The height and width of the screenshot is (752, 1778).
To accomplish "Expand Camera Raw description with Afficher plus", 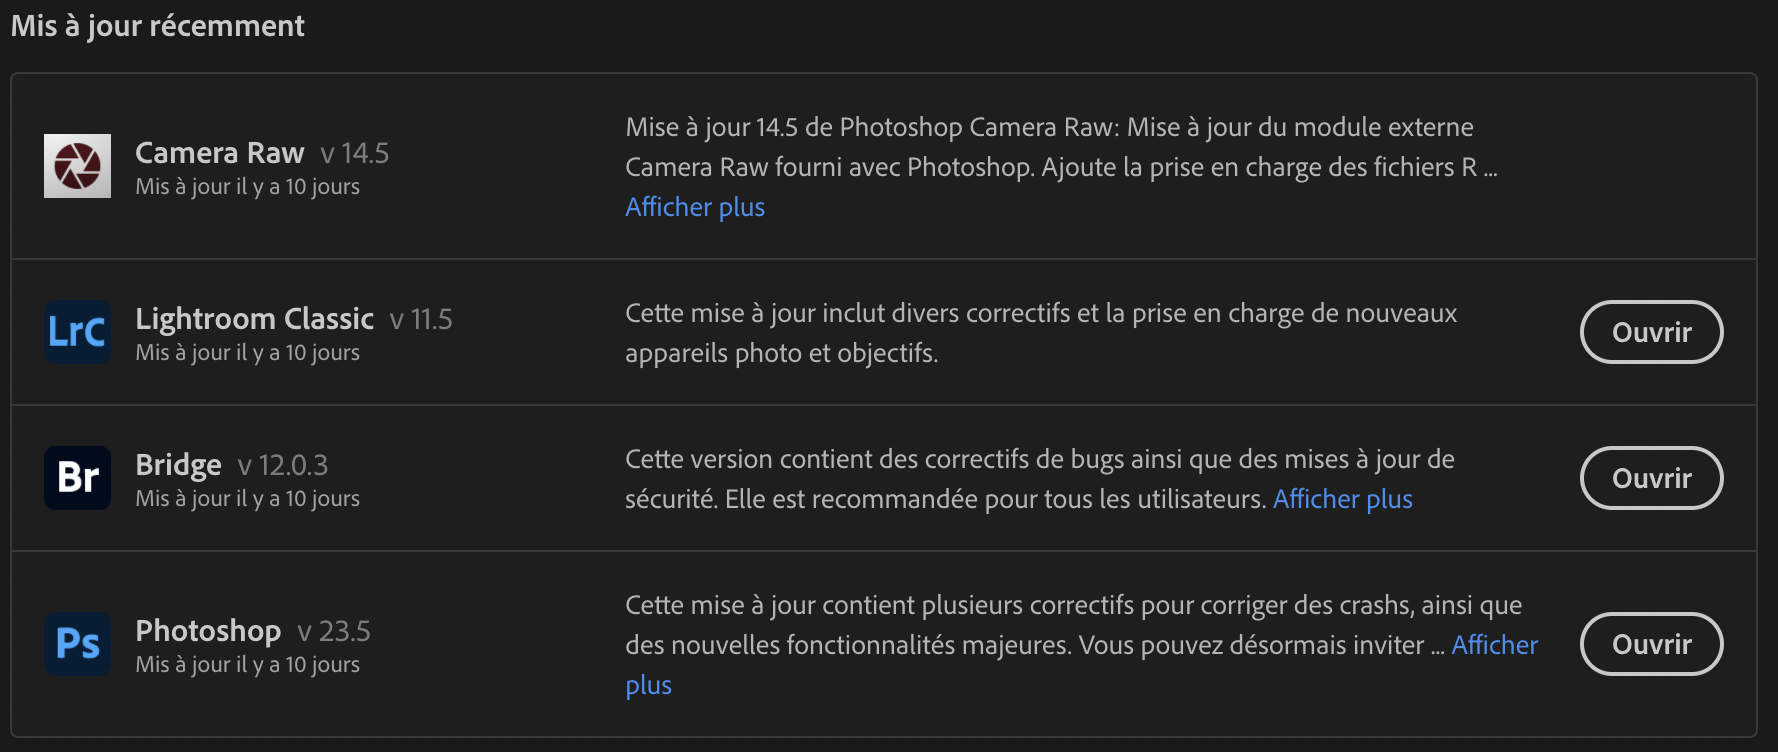I will [695, 207].
